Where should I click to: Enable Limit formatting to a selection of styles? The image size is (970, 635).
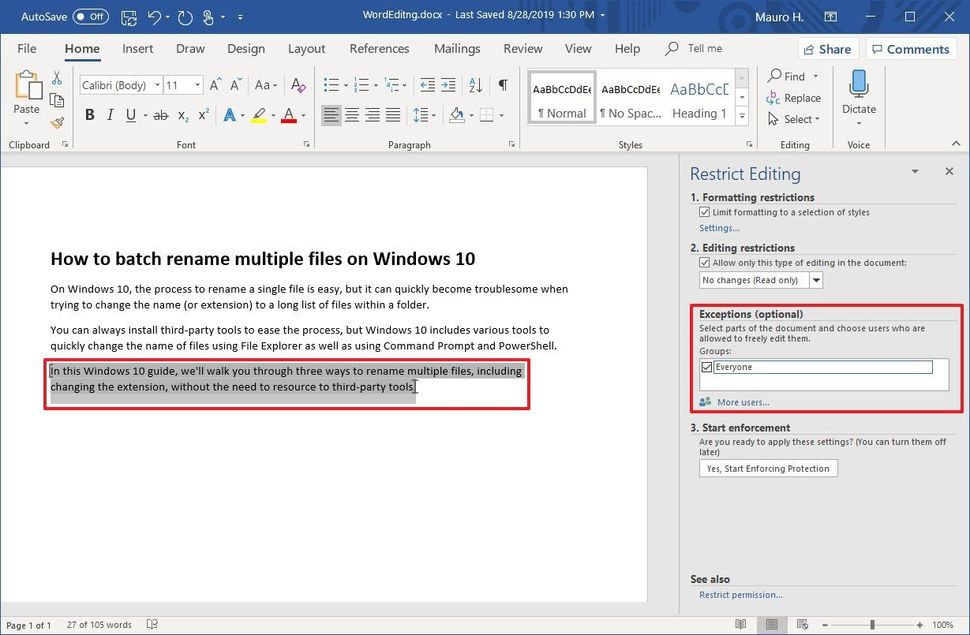[705, 212]
